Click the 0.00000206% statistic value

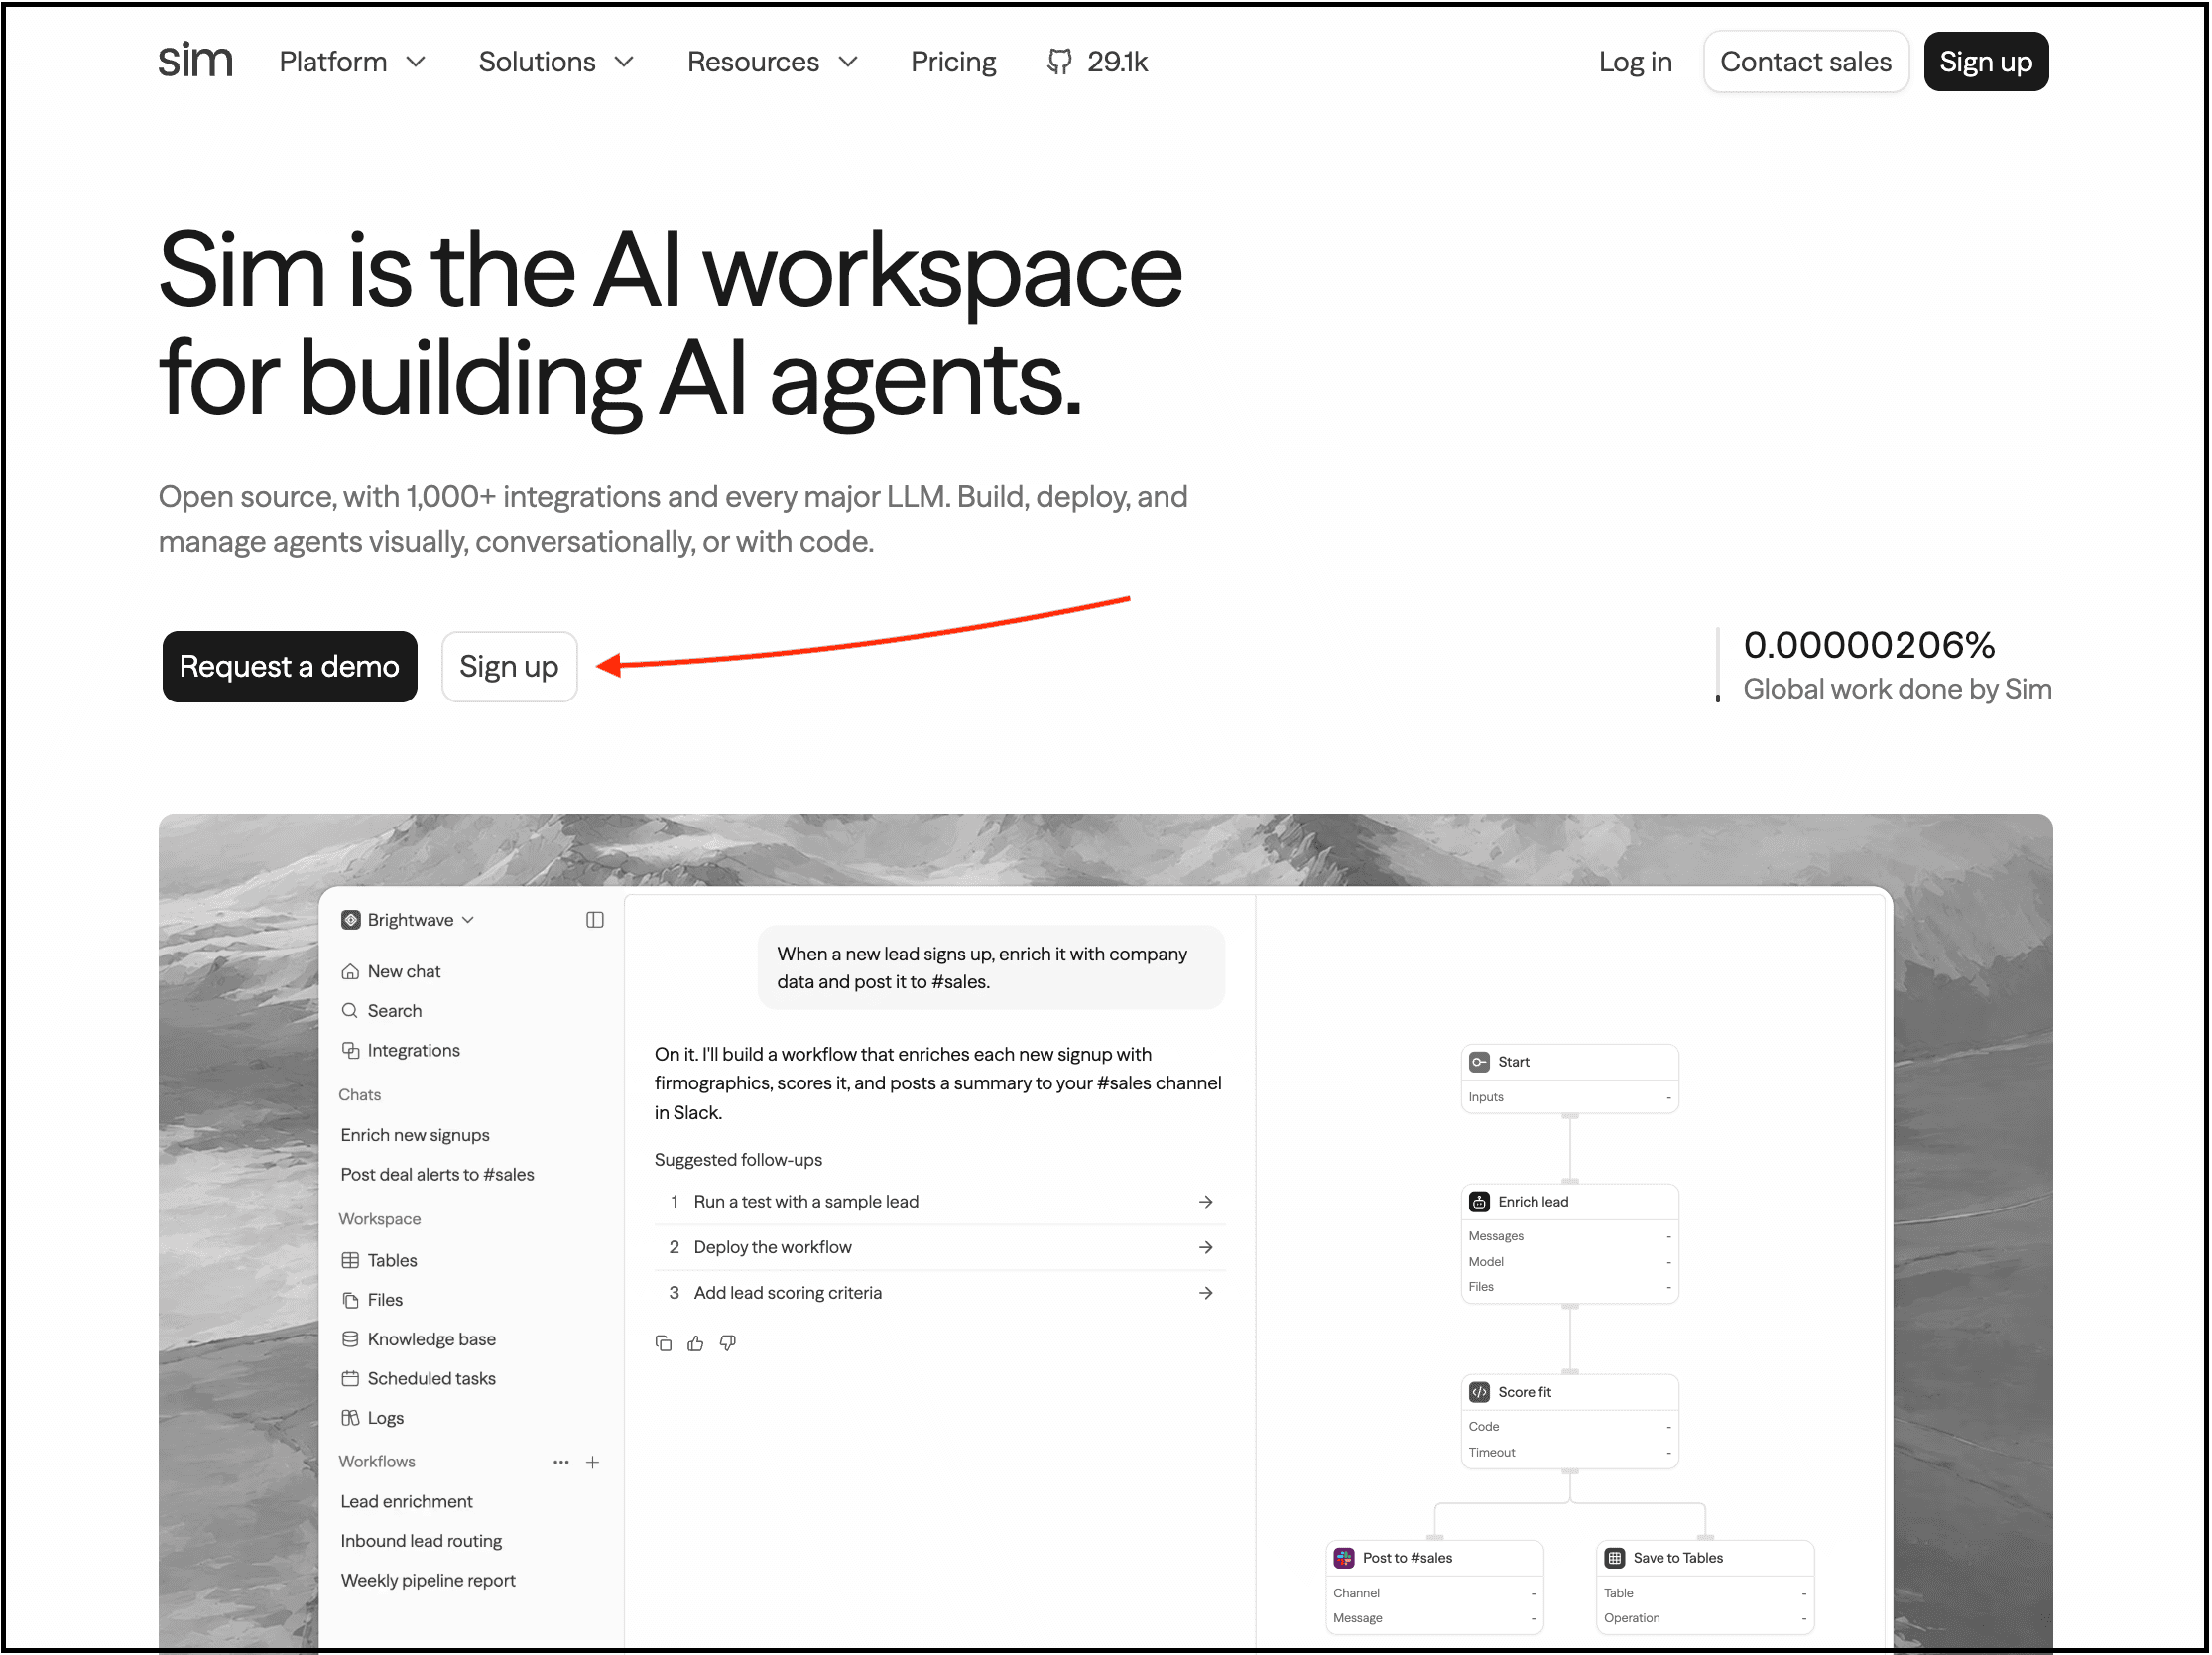click(1869, 645)
